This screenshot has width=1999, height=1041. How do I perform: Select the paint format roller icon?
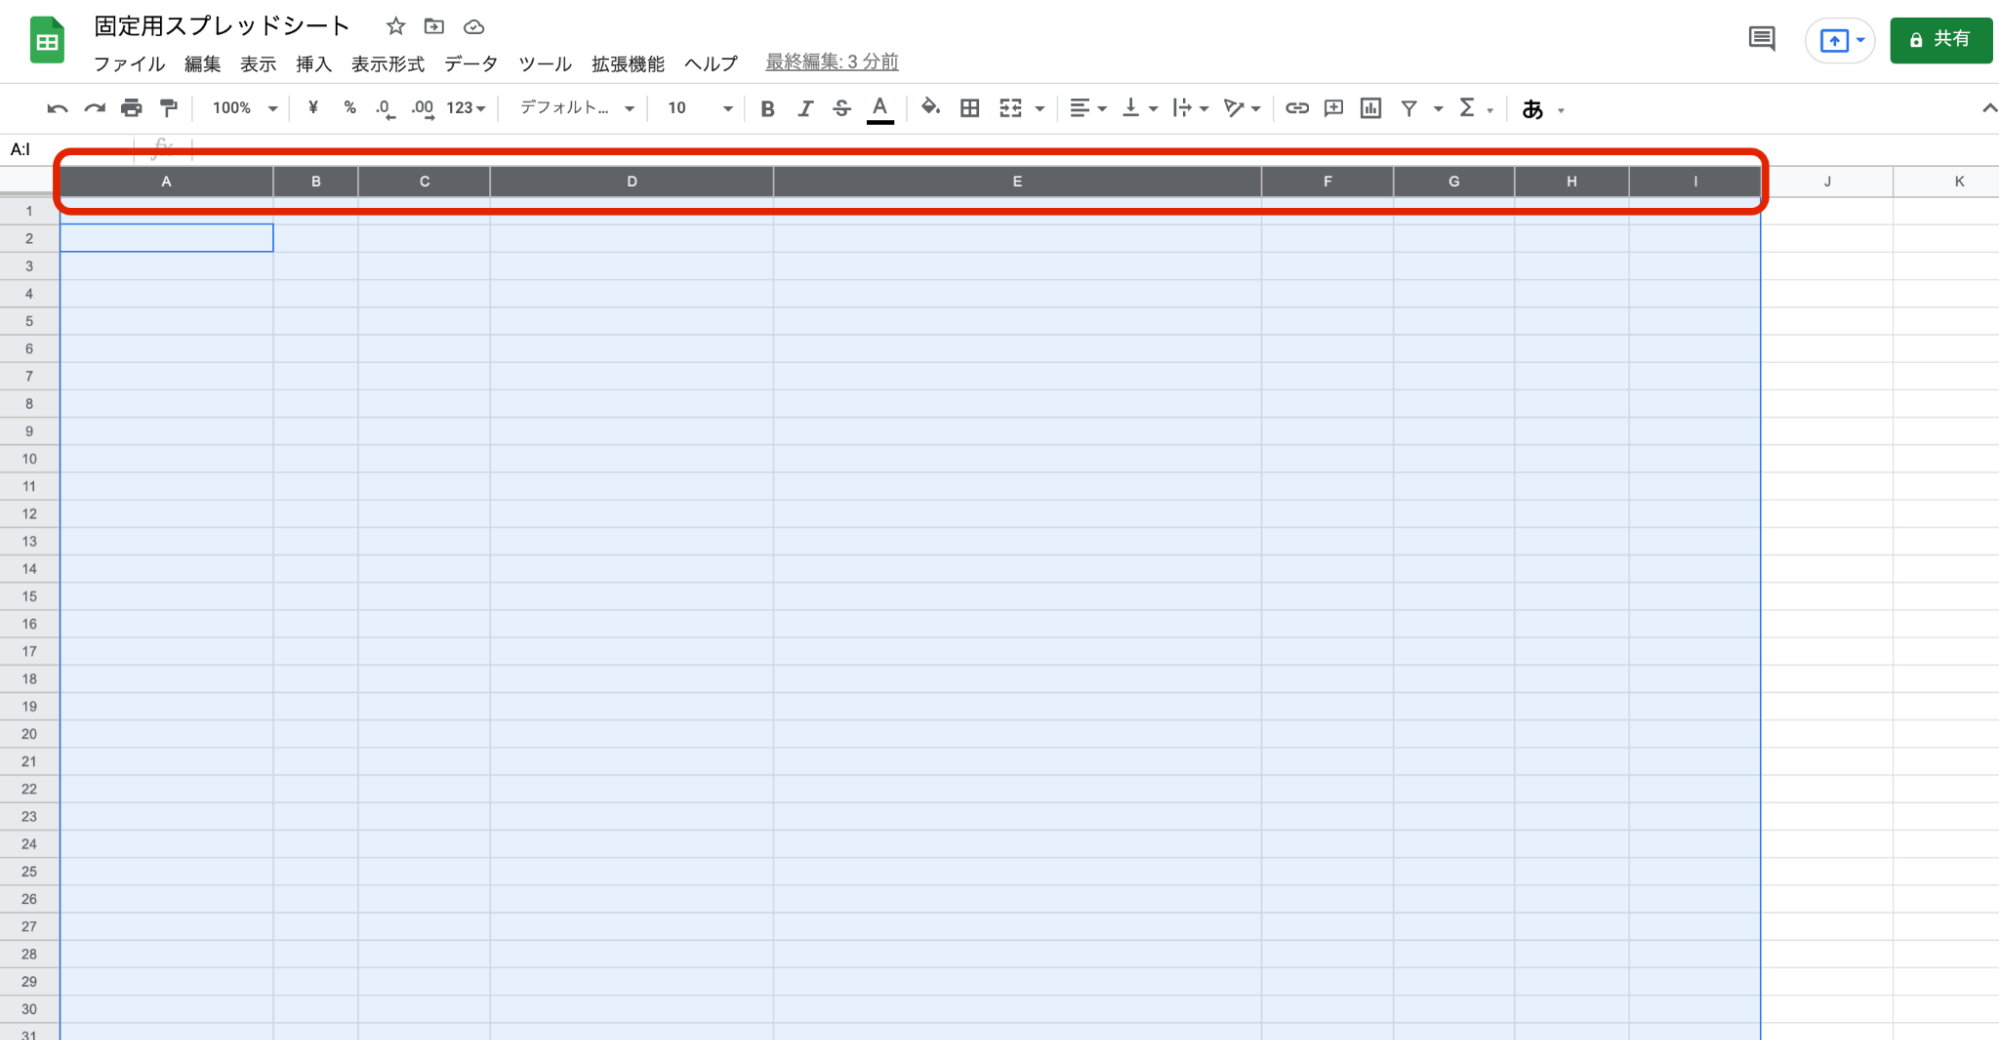click(x=168, y=108)
